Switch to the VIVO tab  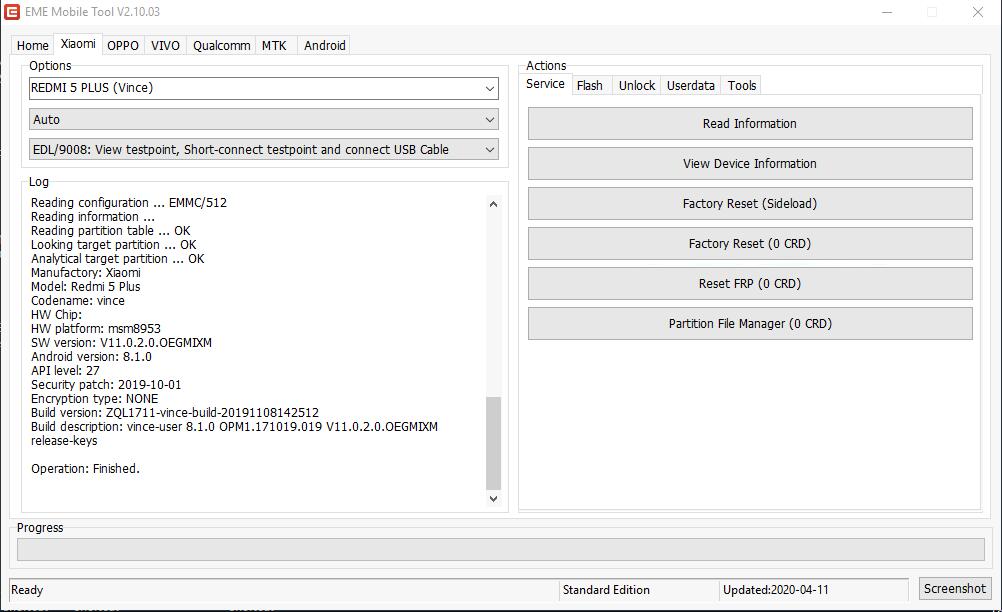166,45
